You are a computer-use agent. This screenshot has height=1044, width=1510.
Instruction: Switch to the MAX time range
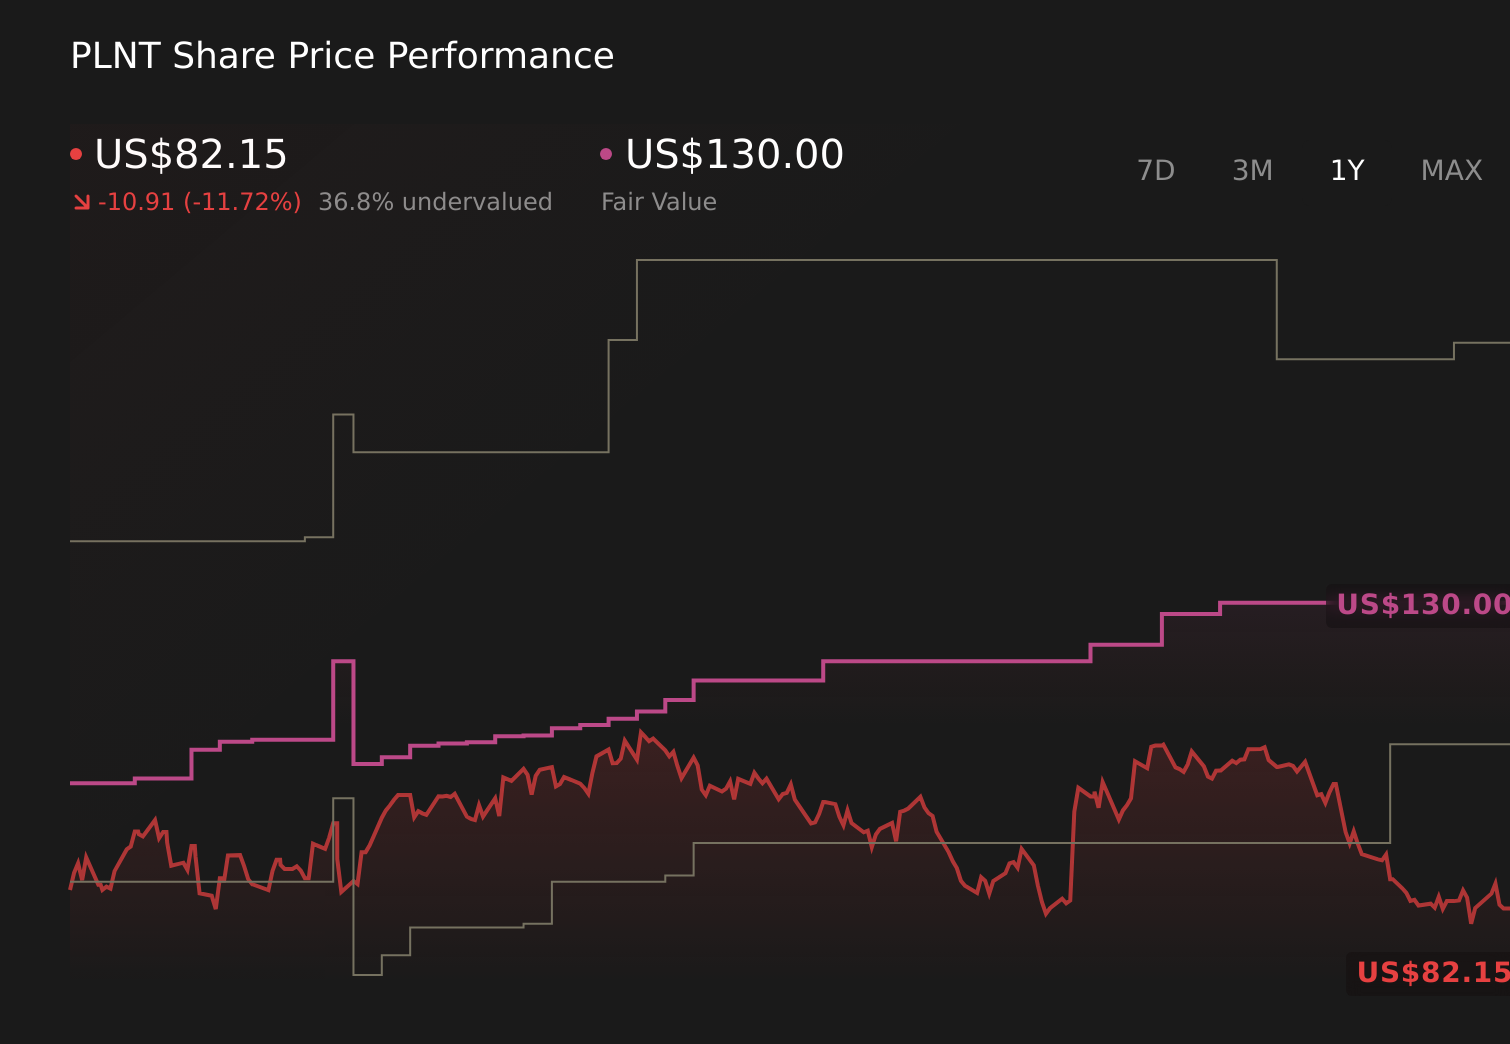(x=1450, y=170)
